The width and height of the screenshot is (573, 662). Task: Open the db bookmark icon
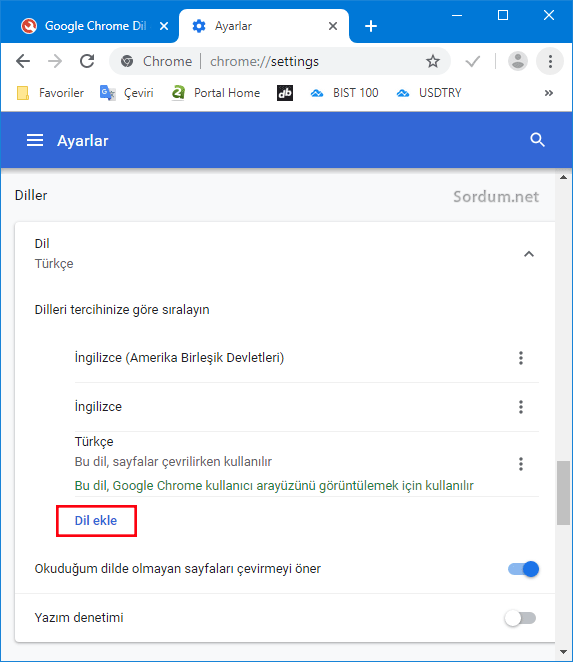coord(285,93)
